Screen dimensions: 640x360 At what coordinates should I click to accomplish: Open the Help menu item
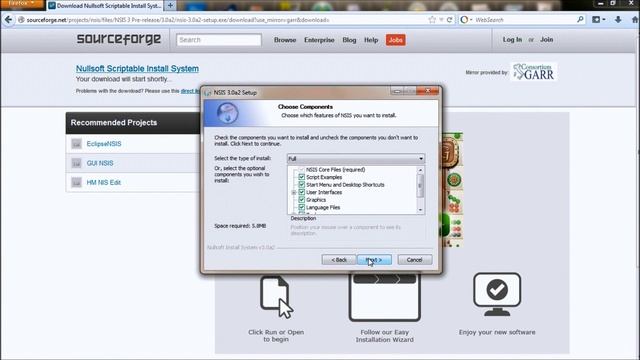pos(371,40)
